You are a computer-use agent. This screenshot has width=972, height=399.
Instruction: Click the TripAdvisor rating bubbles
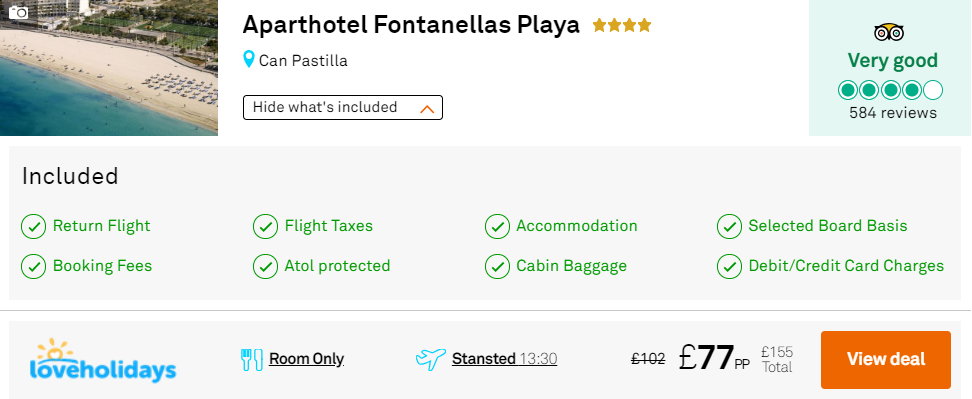pyautogui.click(x=890, y=90)
